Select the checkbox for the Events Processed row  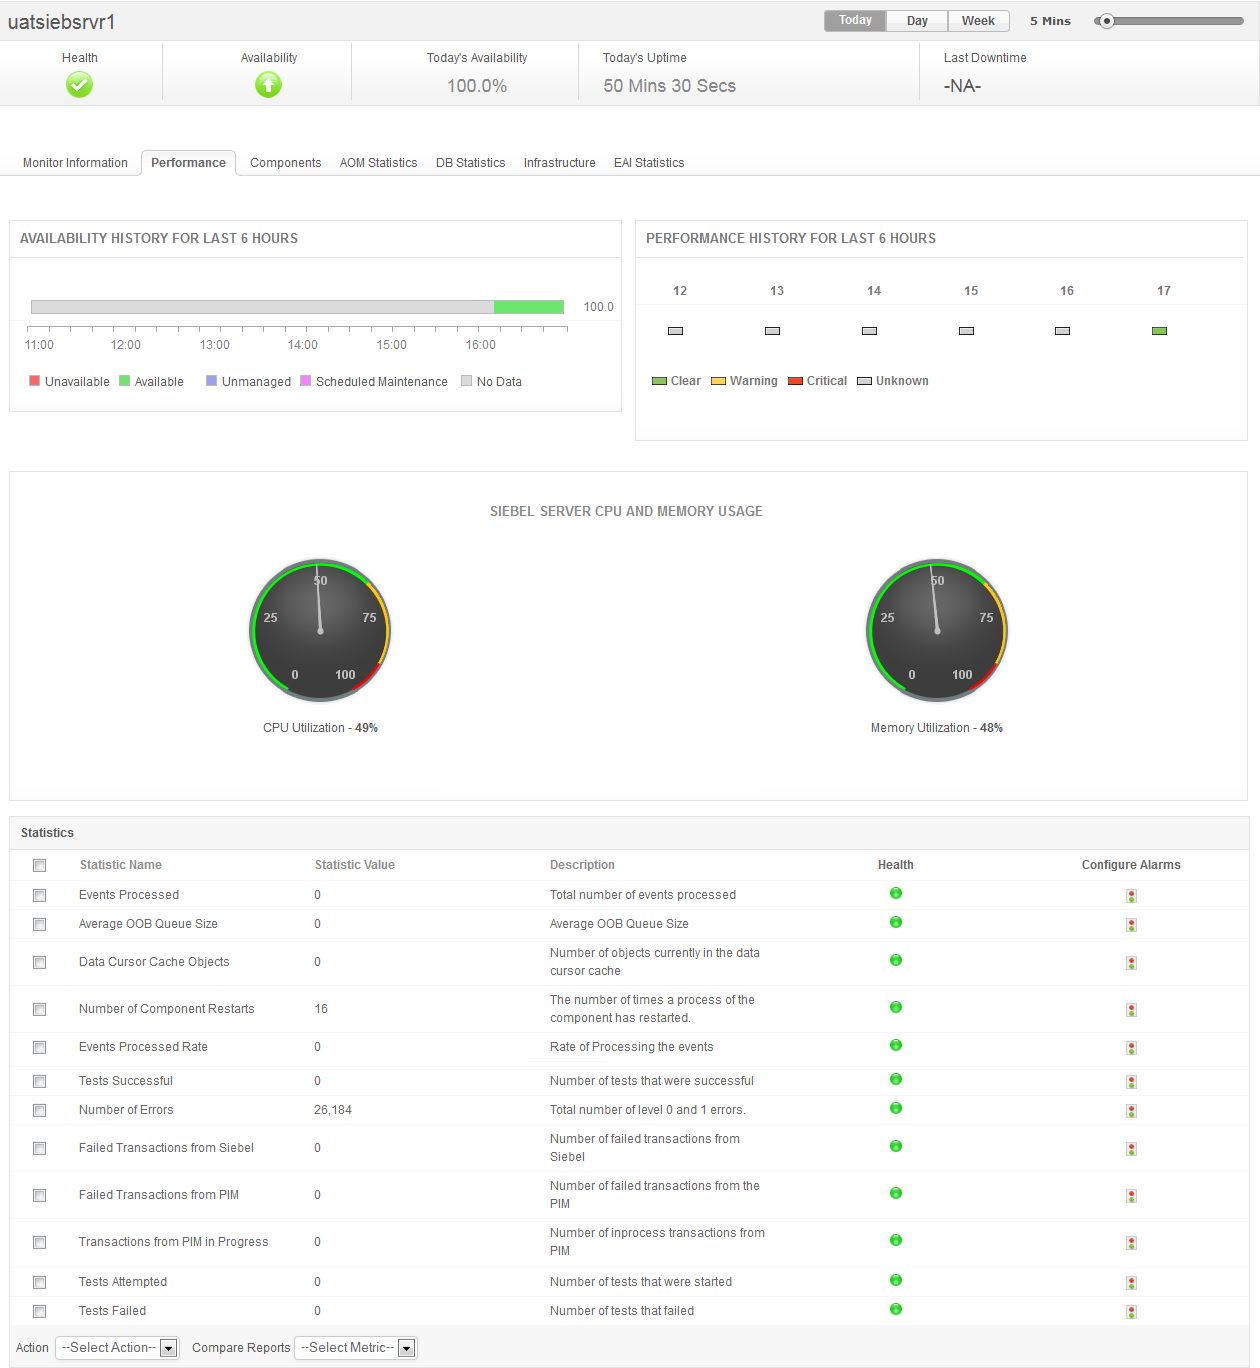pos(39,895)
